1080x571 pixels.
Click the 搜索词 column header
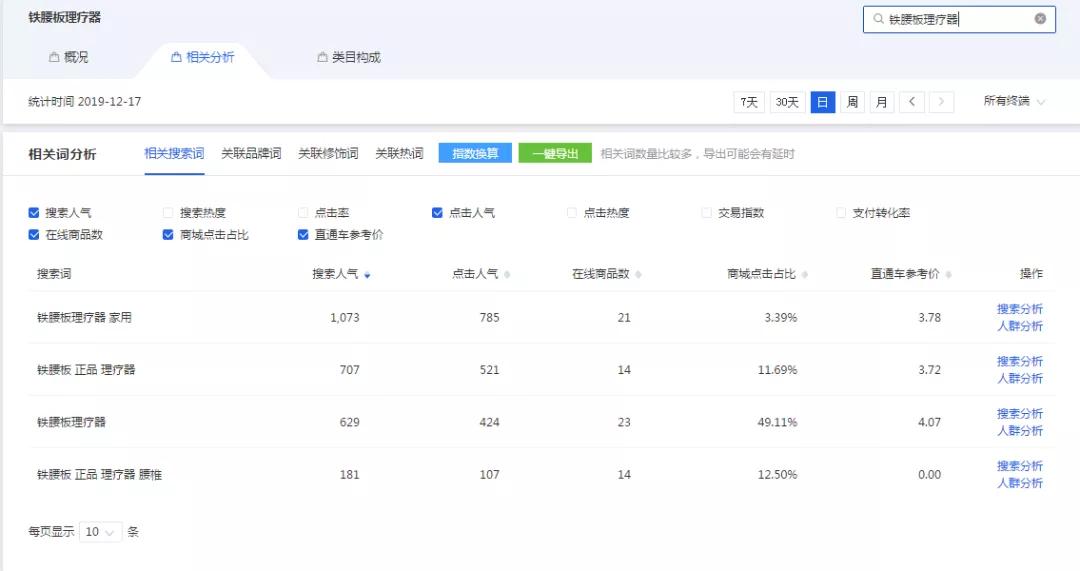[x=54, y=274]
